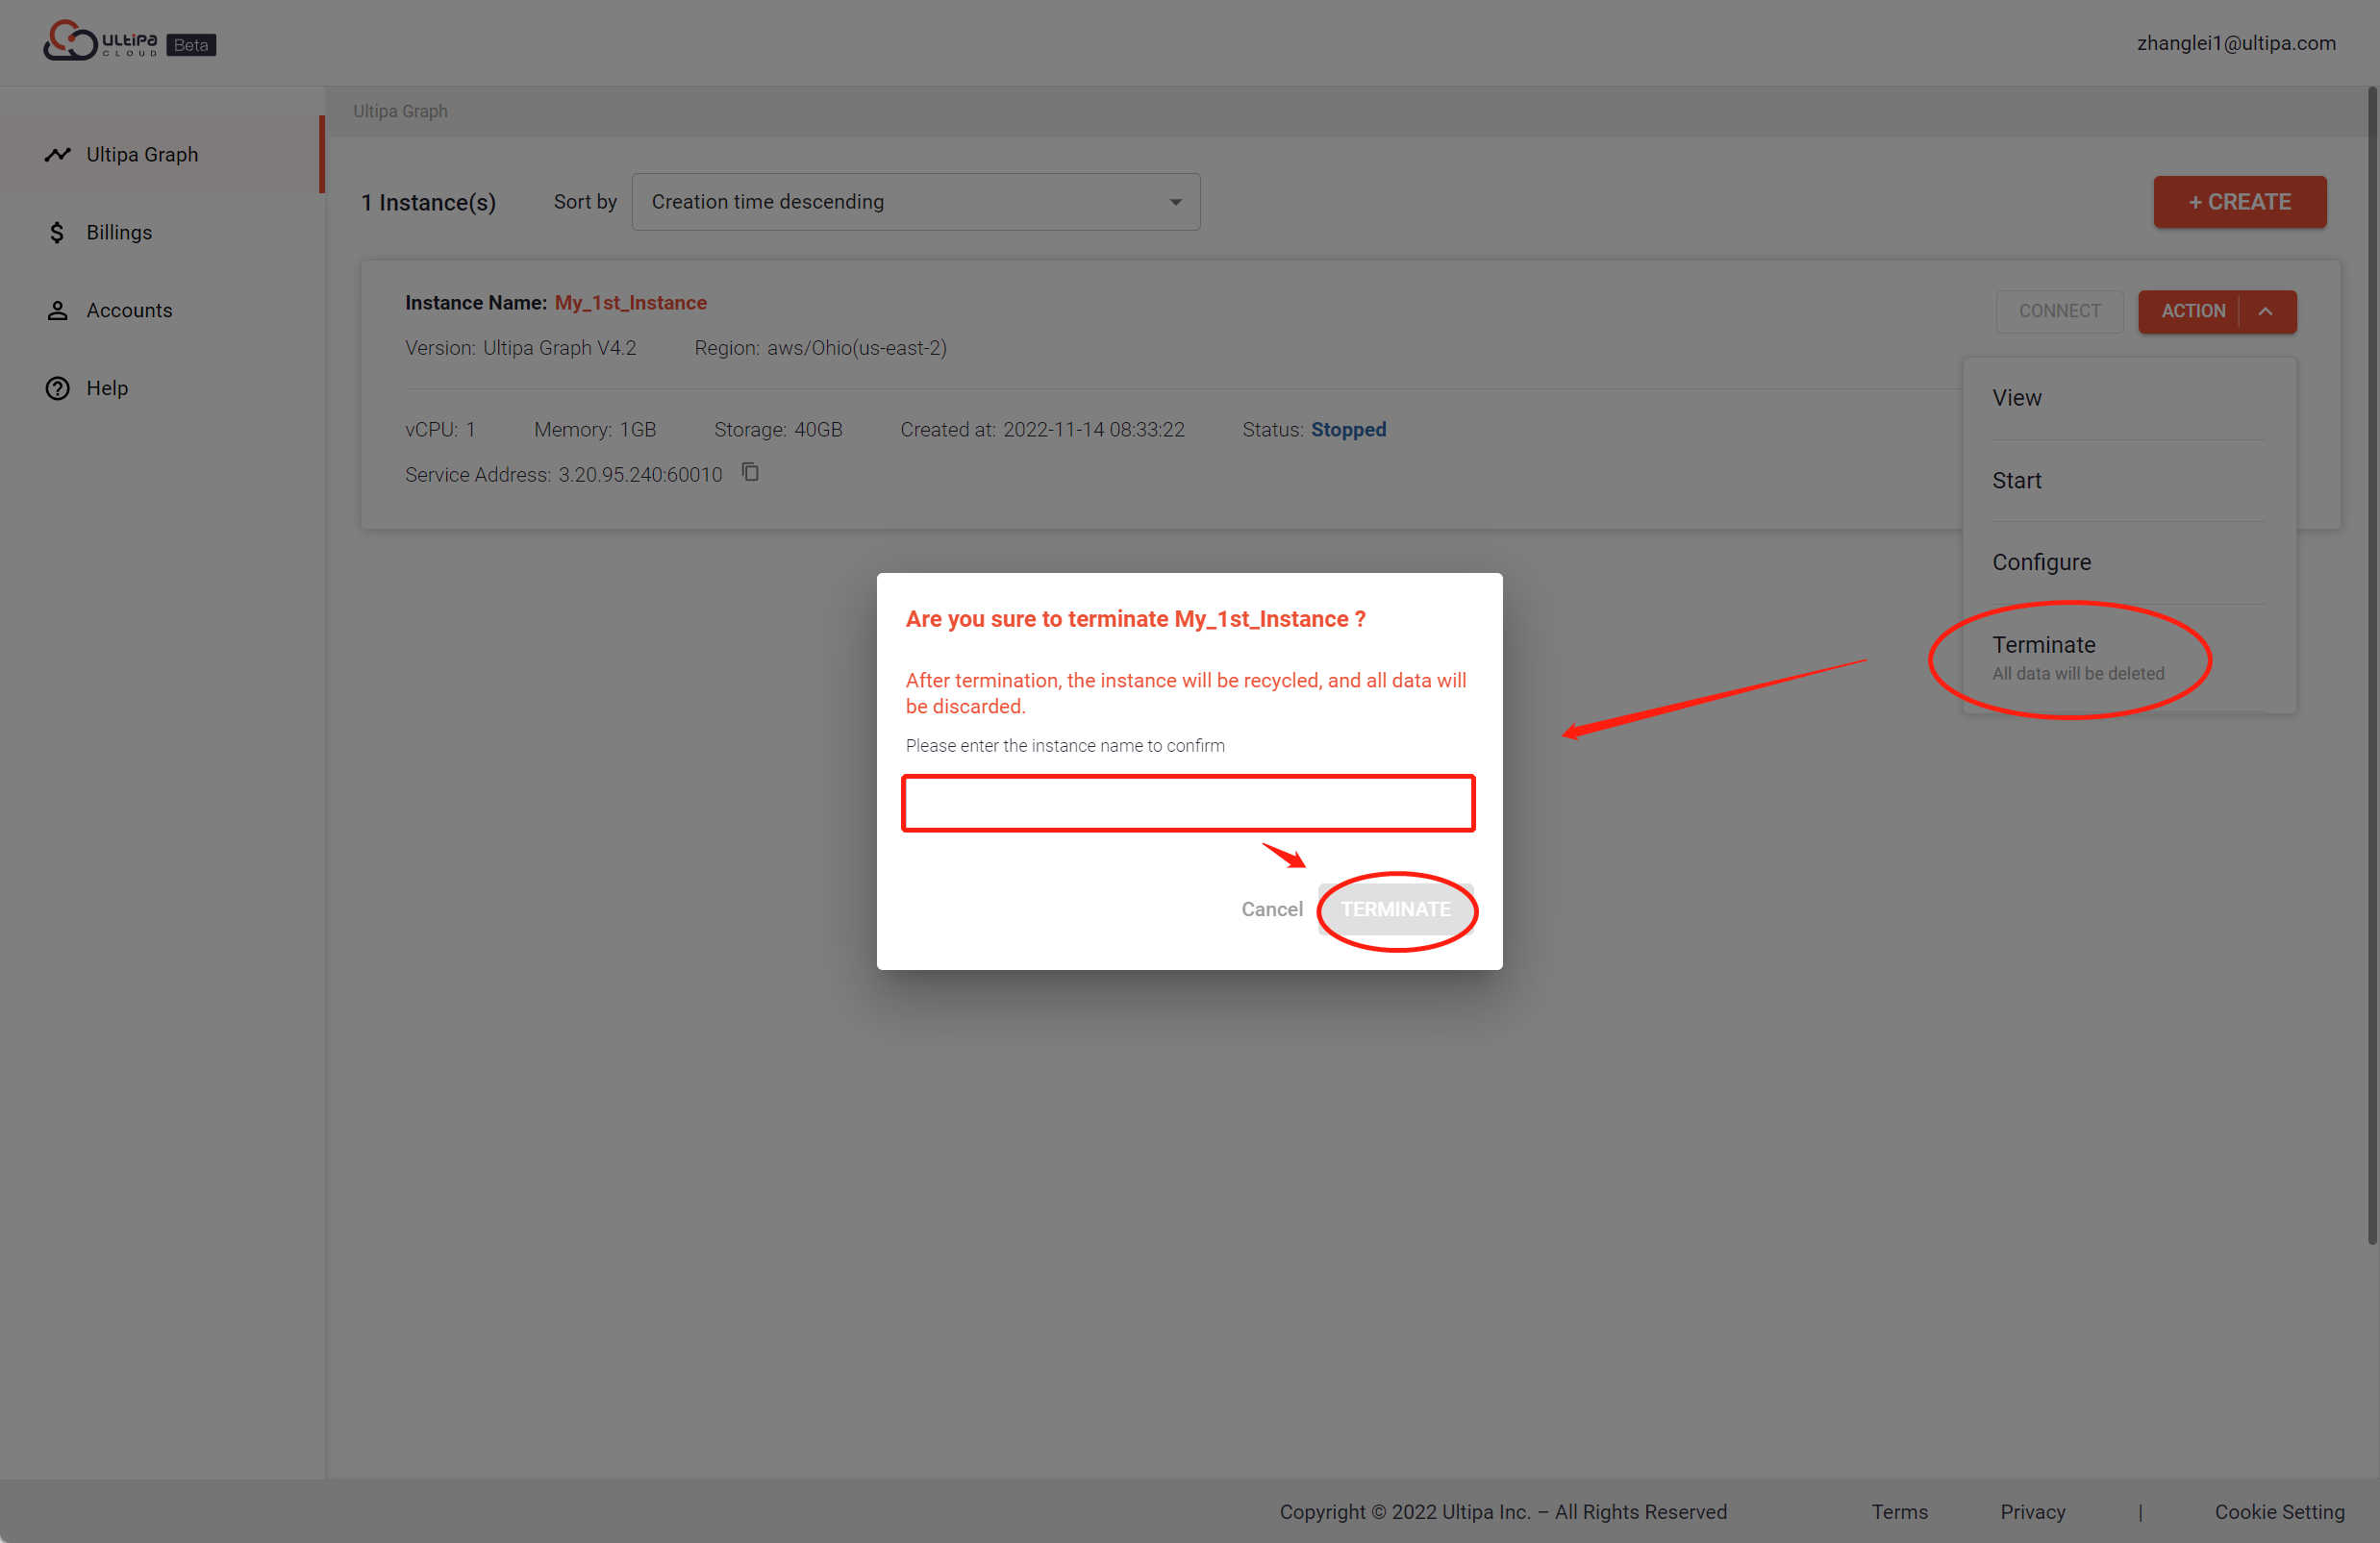
Task: Open Help in the sidebar
Action: [161, 388]
